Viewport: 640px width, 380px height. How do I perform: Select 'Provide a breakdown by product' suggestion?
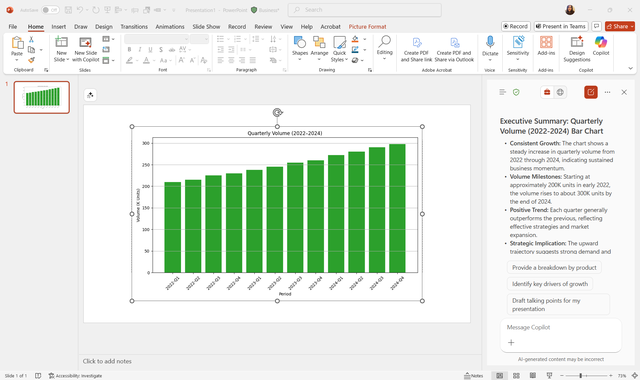tap(554, 268)
